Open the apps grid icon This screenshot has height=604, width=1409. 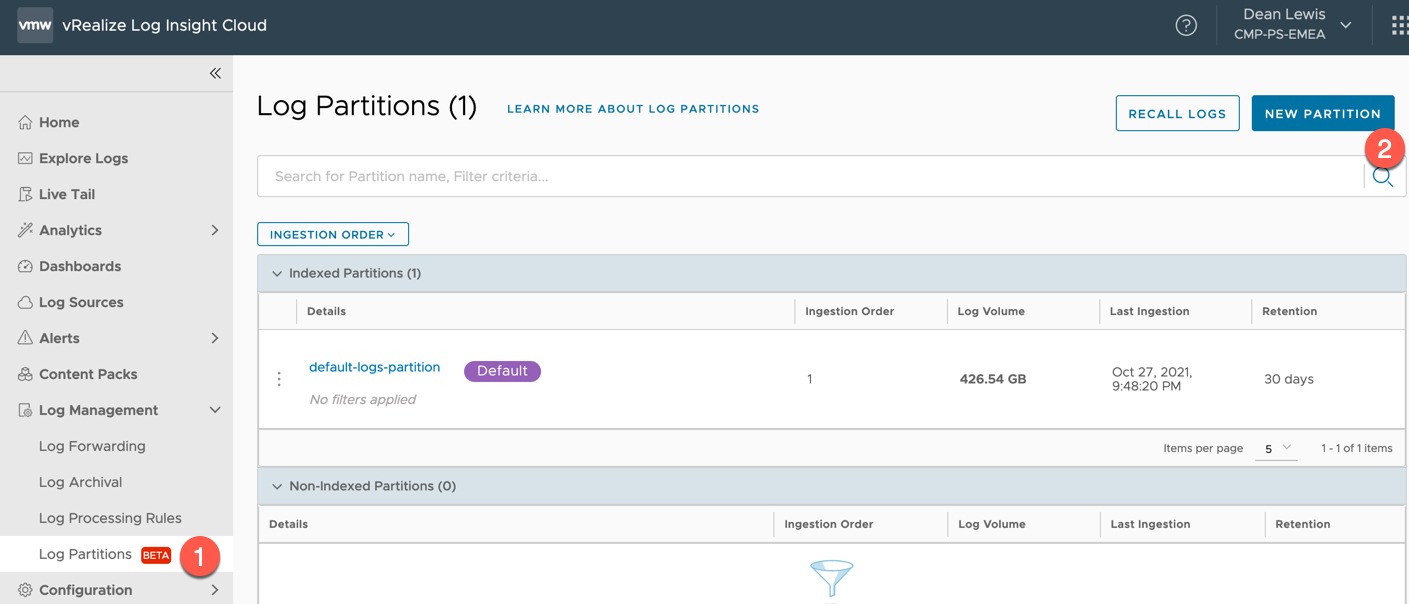pos(1399,25)
